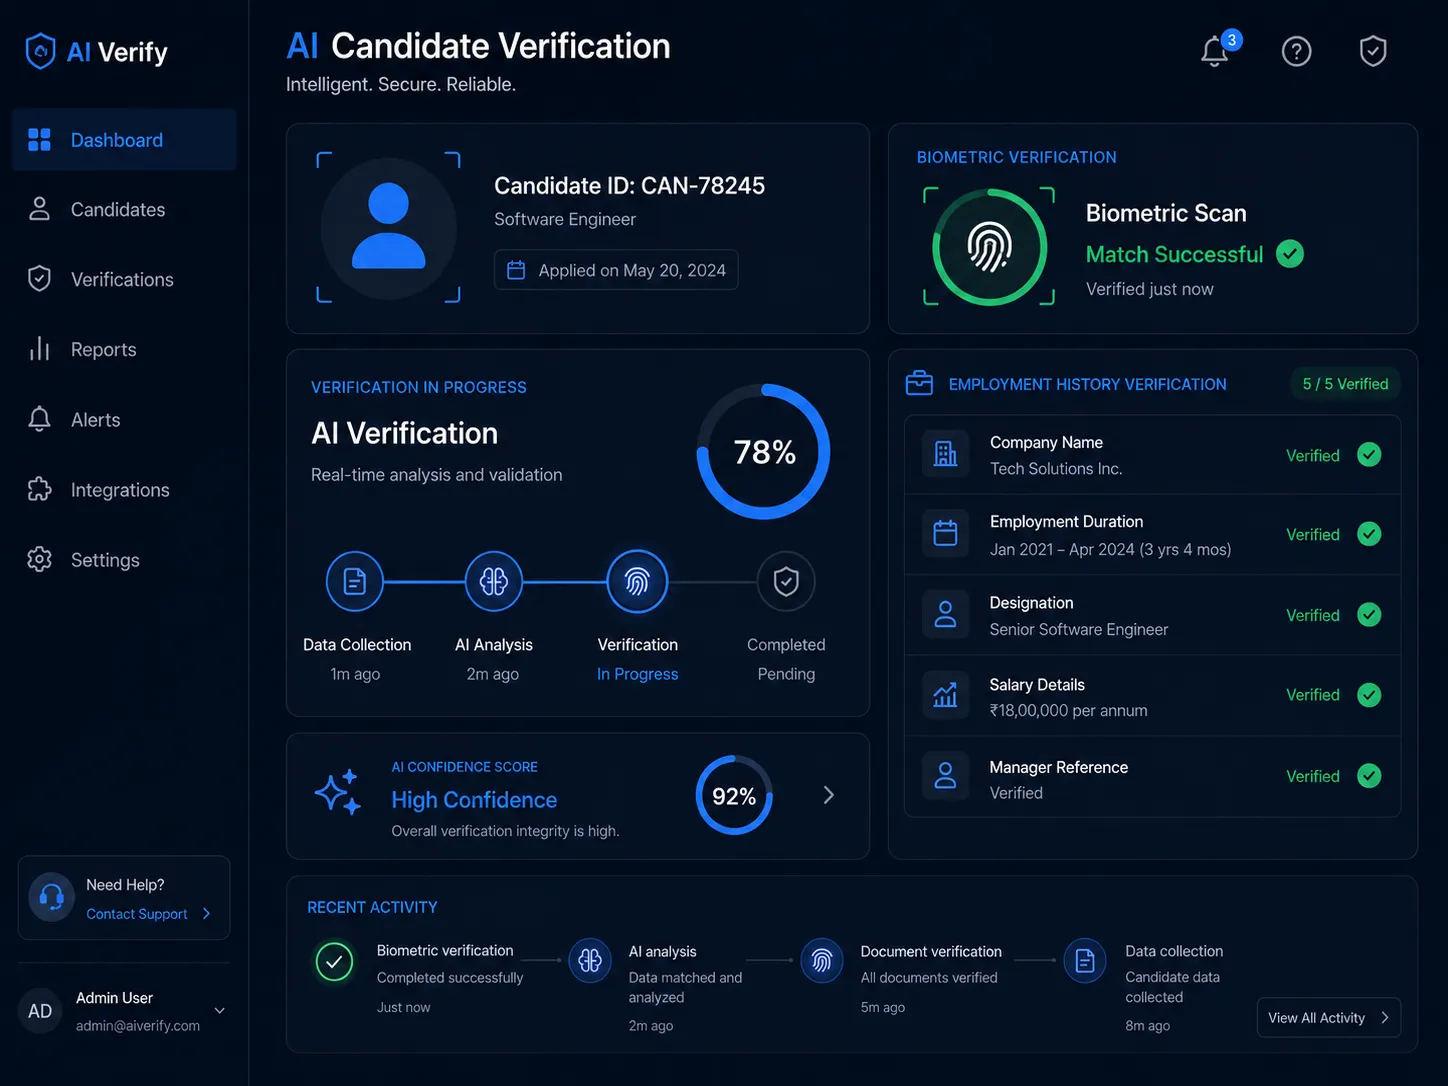Click the 78% verification progress ring

(763, 452)
